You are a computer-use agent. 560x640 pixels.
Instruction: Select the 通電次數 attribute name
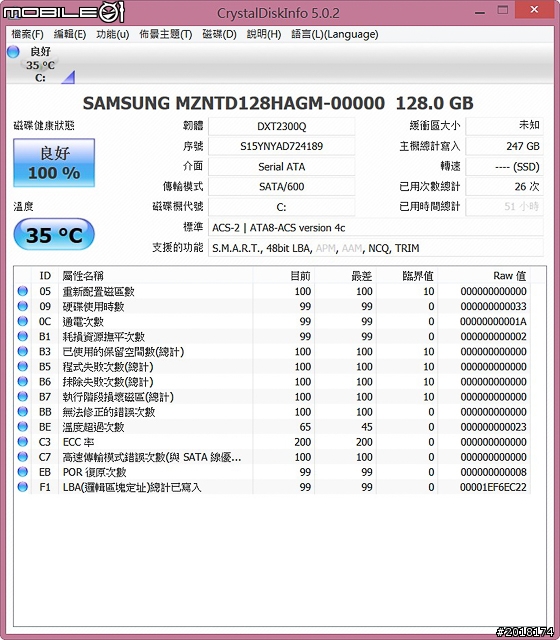[x=83, y=322]
